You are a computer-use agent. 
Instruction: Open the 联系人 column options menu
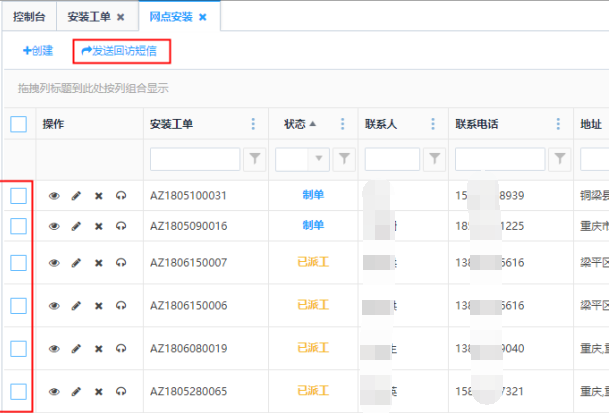pos(432,125)
